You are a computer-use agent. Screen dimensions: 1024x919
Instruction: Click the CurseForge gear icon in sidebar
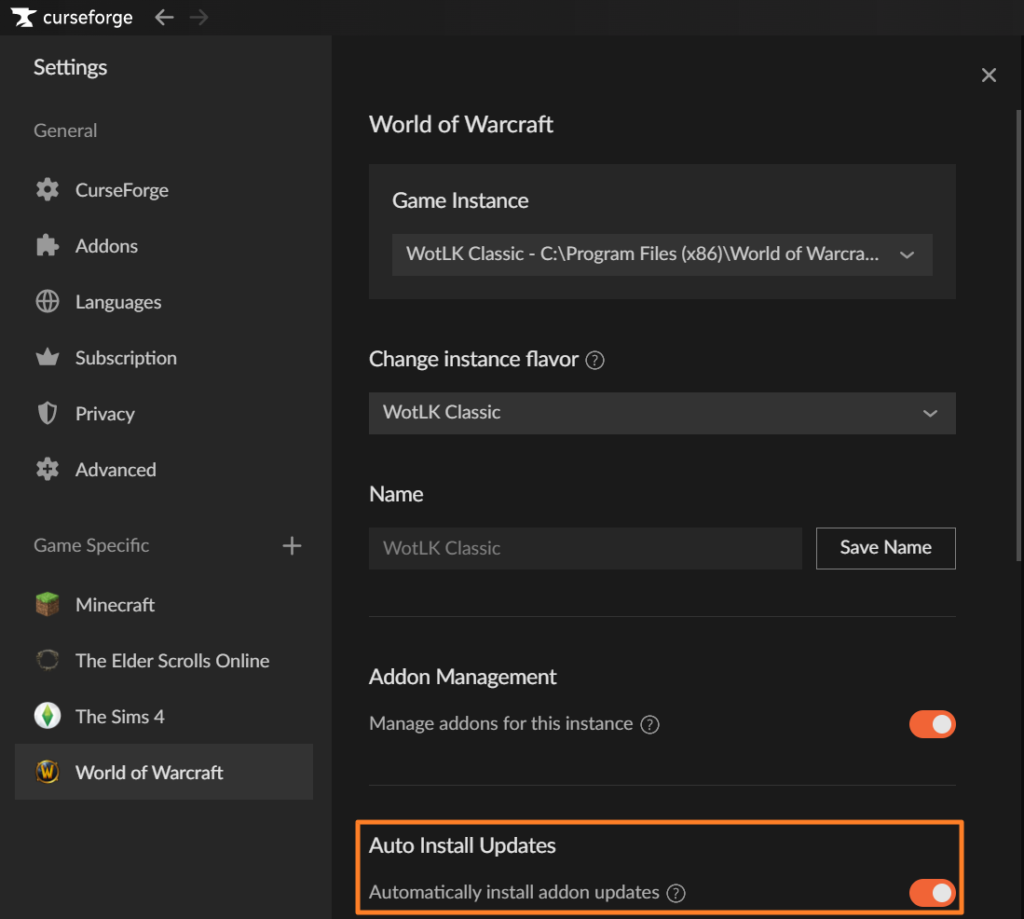[47, 190]
